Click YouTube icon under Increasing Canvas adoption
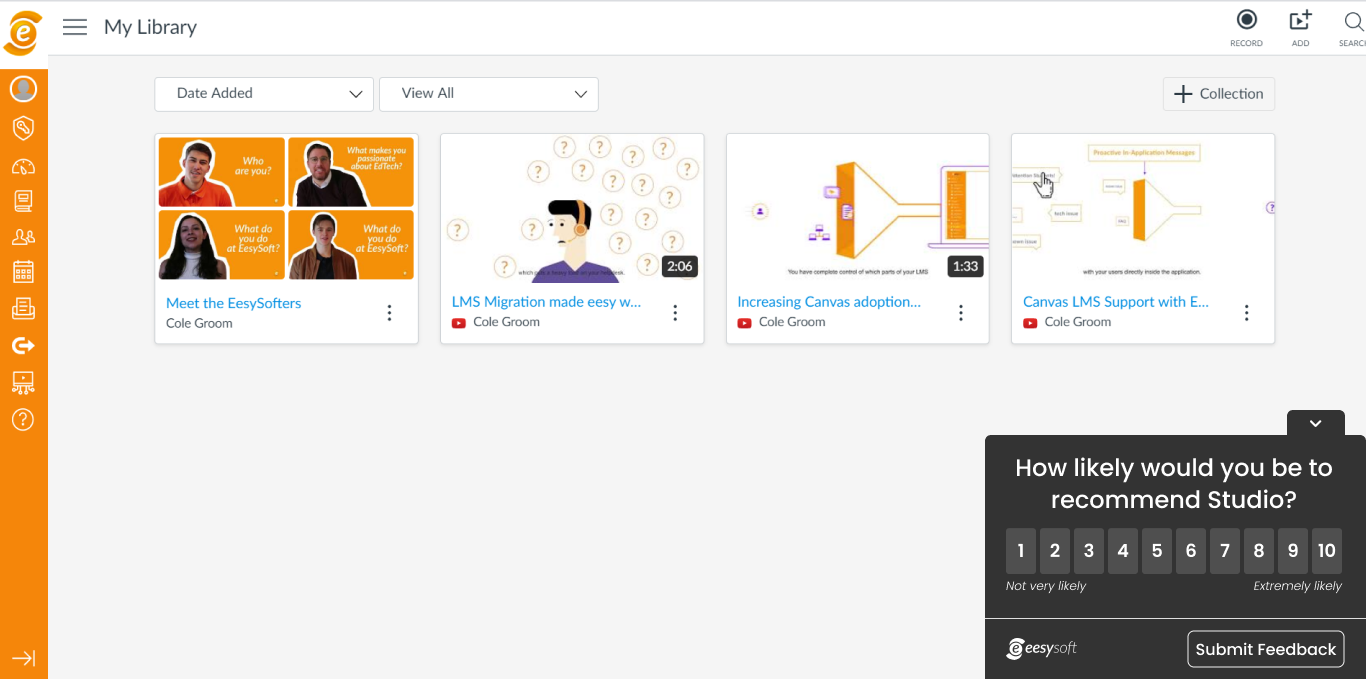 tap(745, 323)
